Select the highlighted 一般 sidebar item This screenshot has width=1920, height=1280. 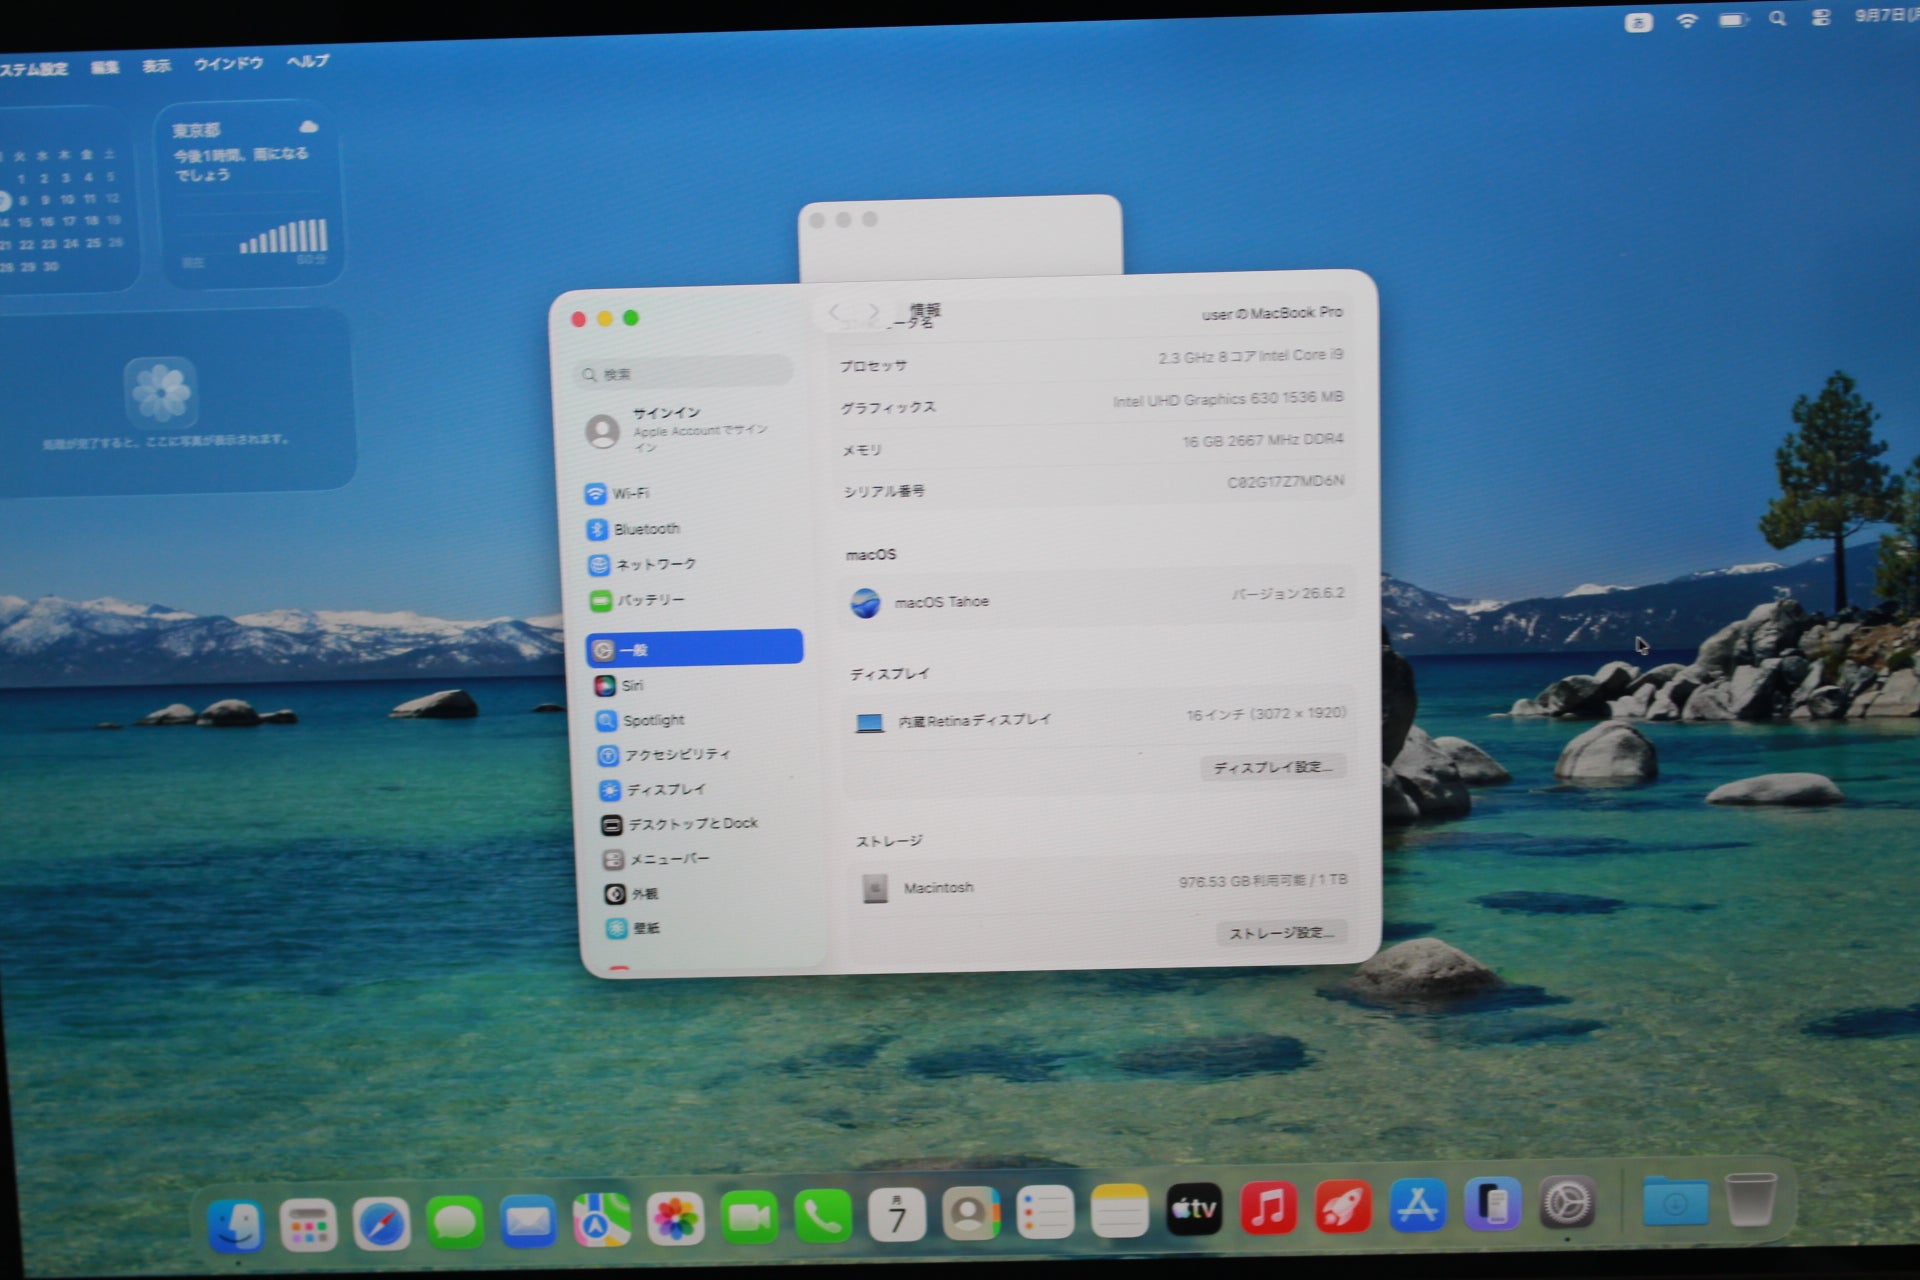[695, 648]
